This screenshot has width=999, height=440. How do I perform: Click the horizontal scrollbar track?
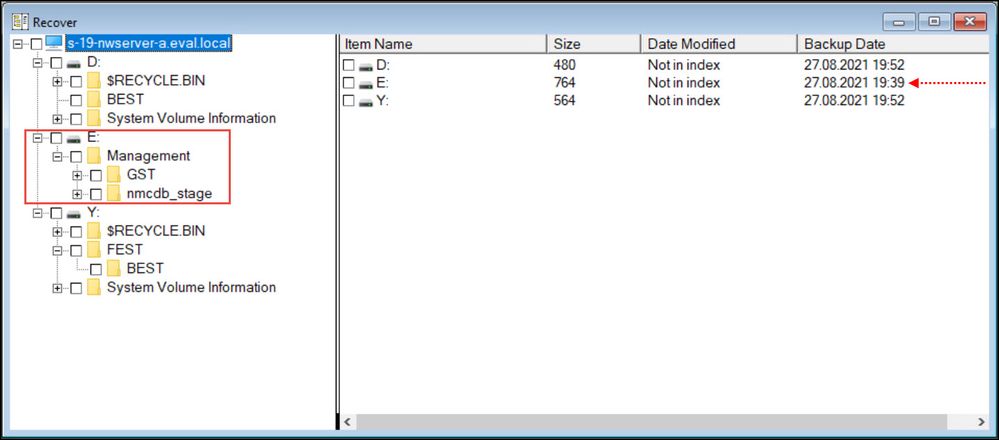tap(960, 422)
